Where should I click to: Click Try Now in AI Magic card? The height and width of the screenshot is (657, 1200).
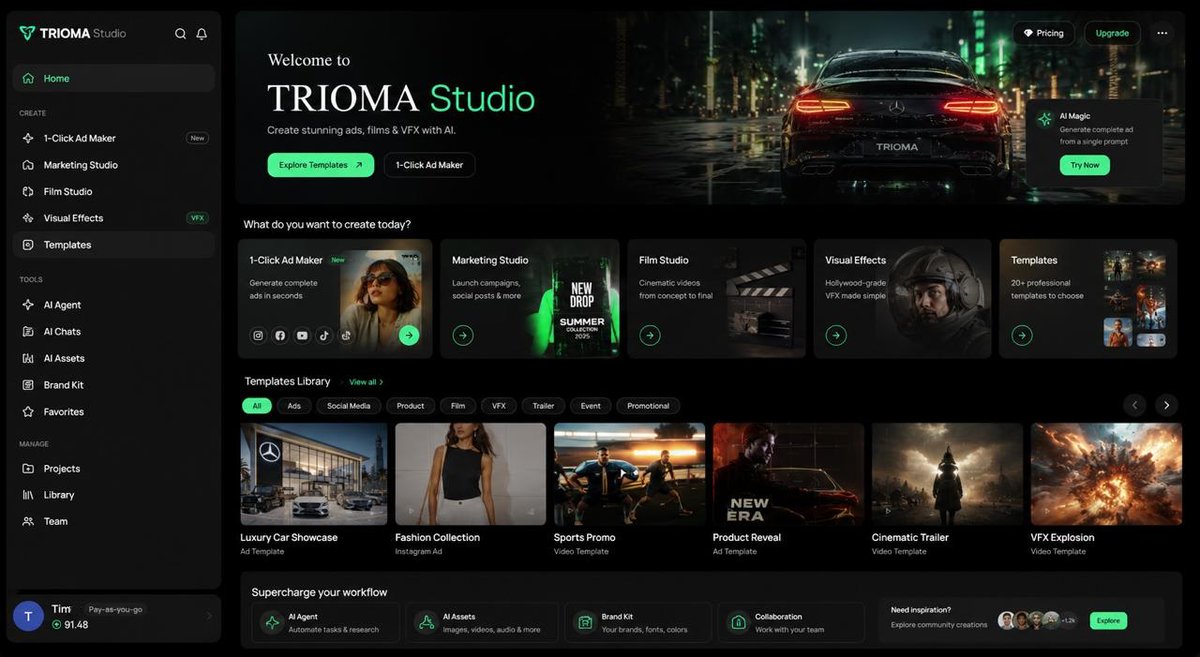(1085, 165)
